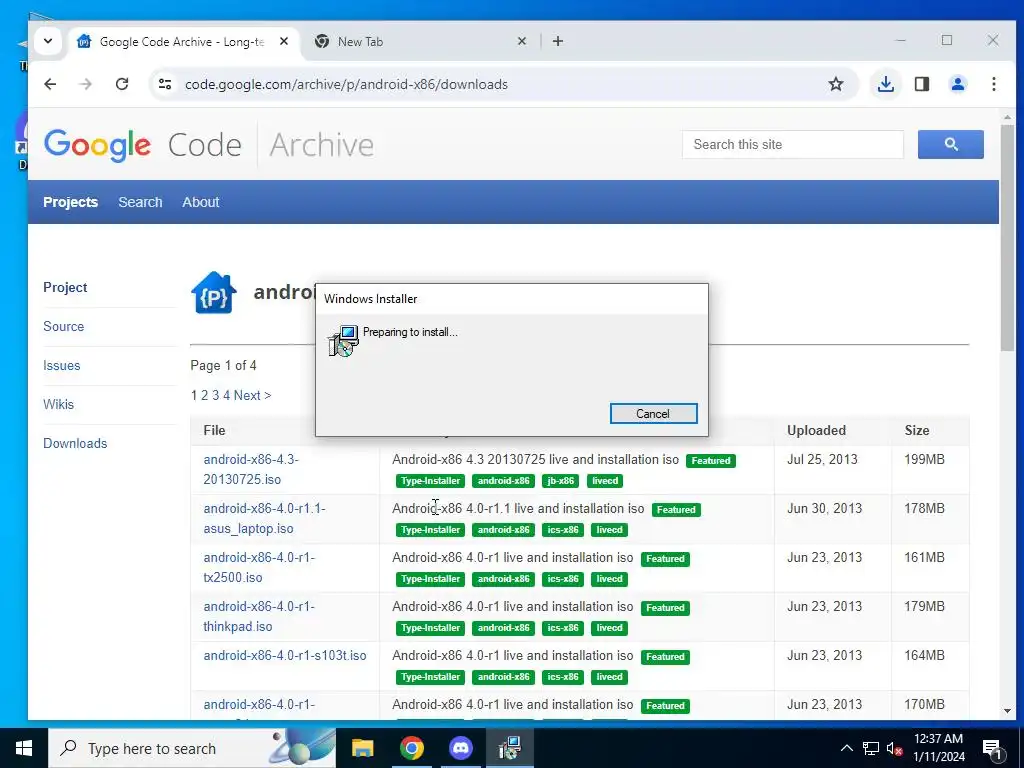The image size is (1024, 768).
Task: Open the Projects nav item
Action: [x=71, y=202]
